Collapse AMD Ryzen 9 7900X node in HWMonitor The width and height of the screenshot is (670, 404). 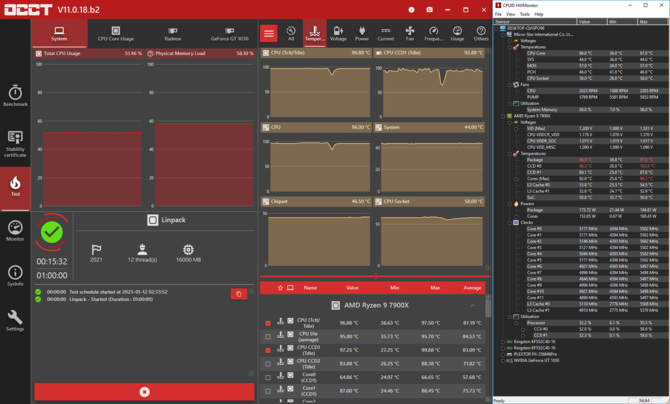(x=503, y=116)
